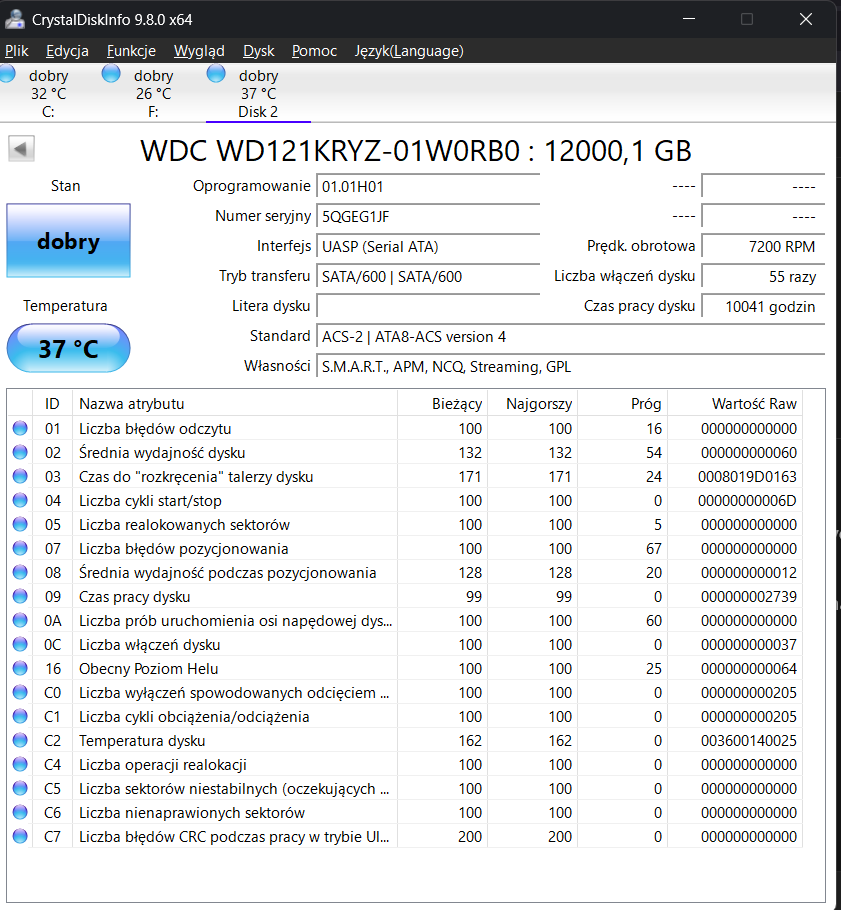Click status orb for attribute C5
The height and width of the screenshot is (910, 841).
tap(20, 788)
